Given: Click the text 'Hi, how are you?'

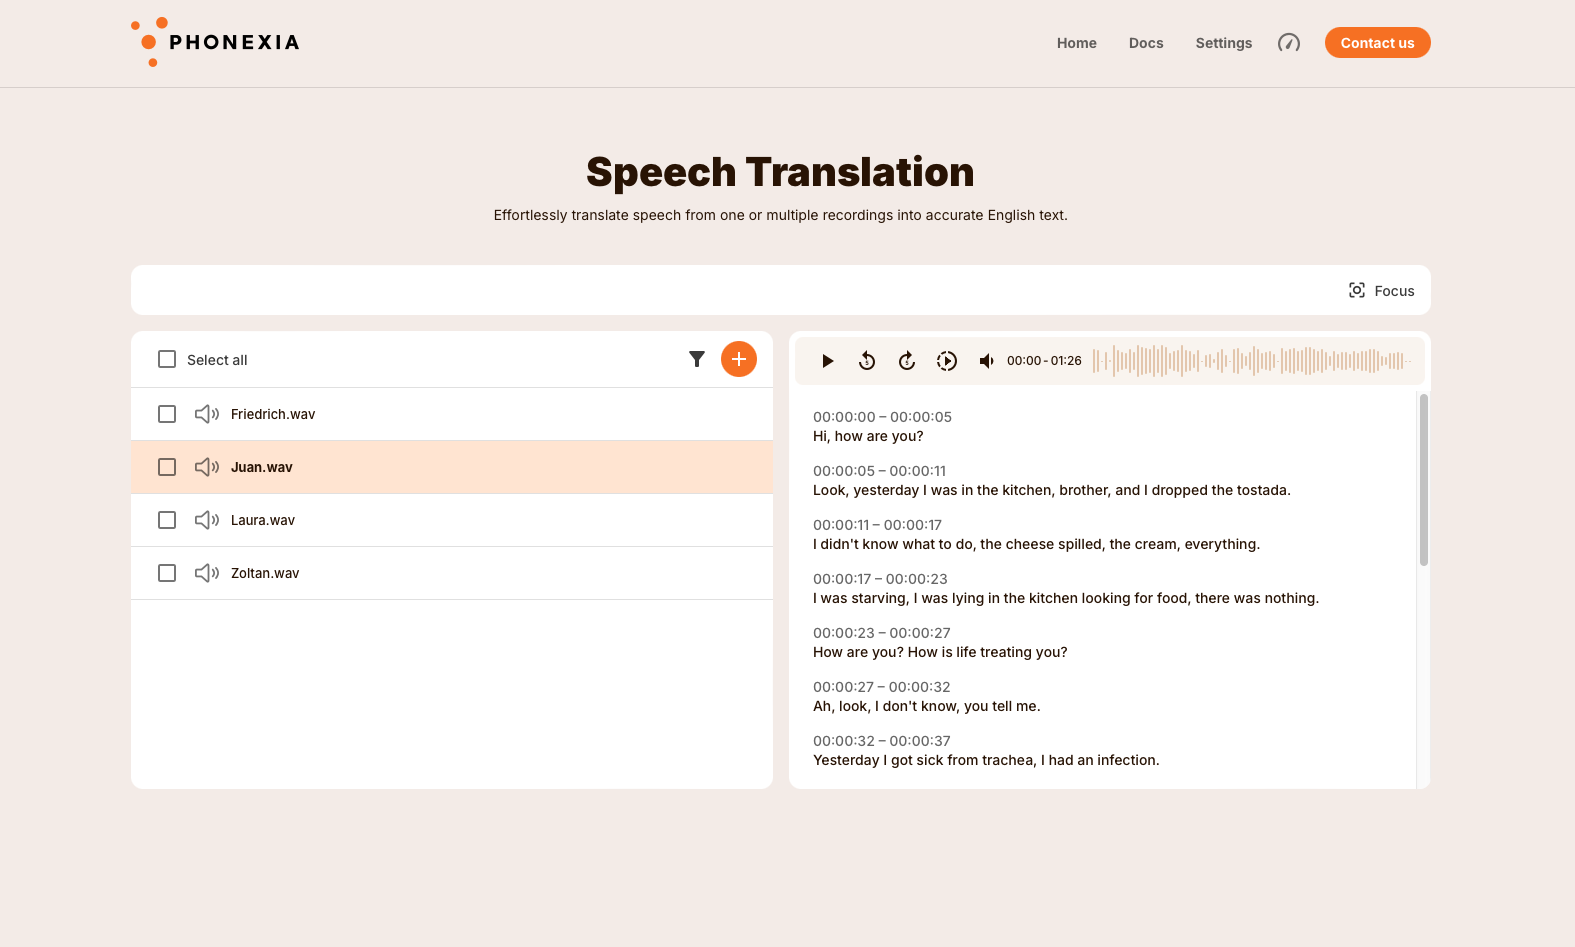Looking at the screenshot, I should click(x=868, y=436).
